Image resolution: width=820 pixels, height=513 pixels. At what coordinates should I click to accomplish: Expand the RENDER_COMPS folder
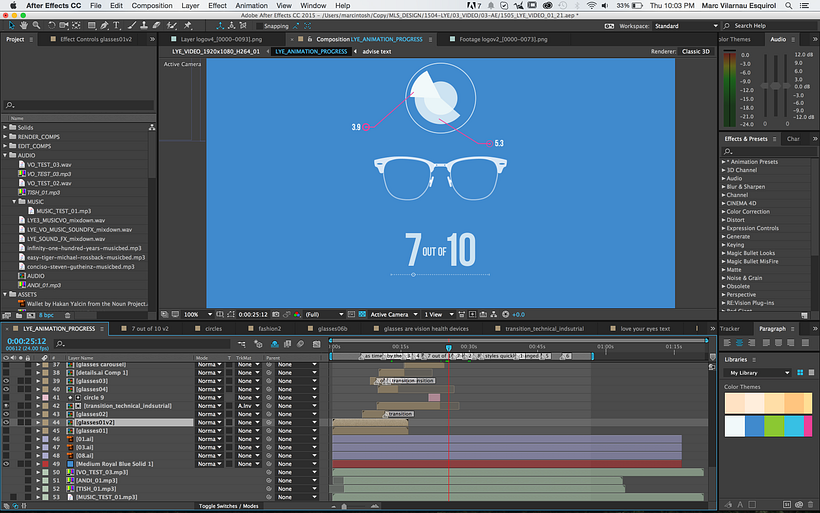[5, 136]
